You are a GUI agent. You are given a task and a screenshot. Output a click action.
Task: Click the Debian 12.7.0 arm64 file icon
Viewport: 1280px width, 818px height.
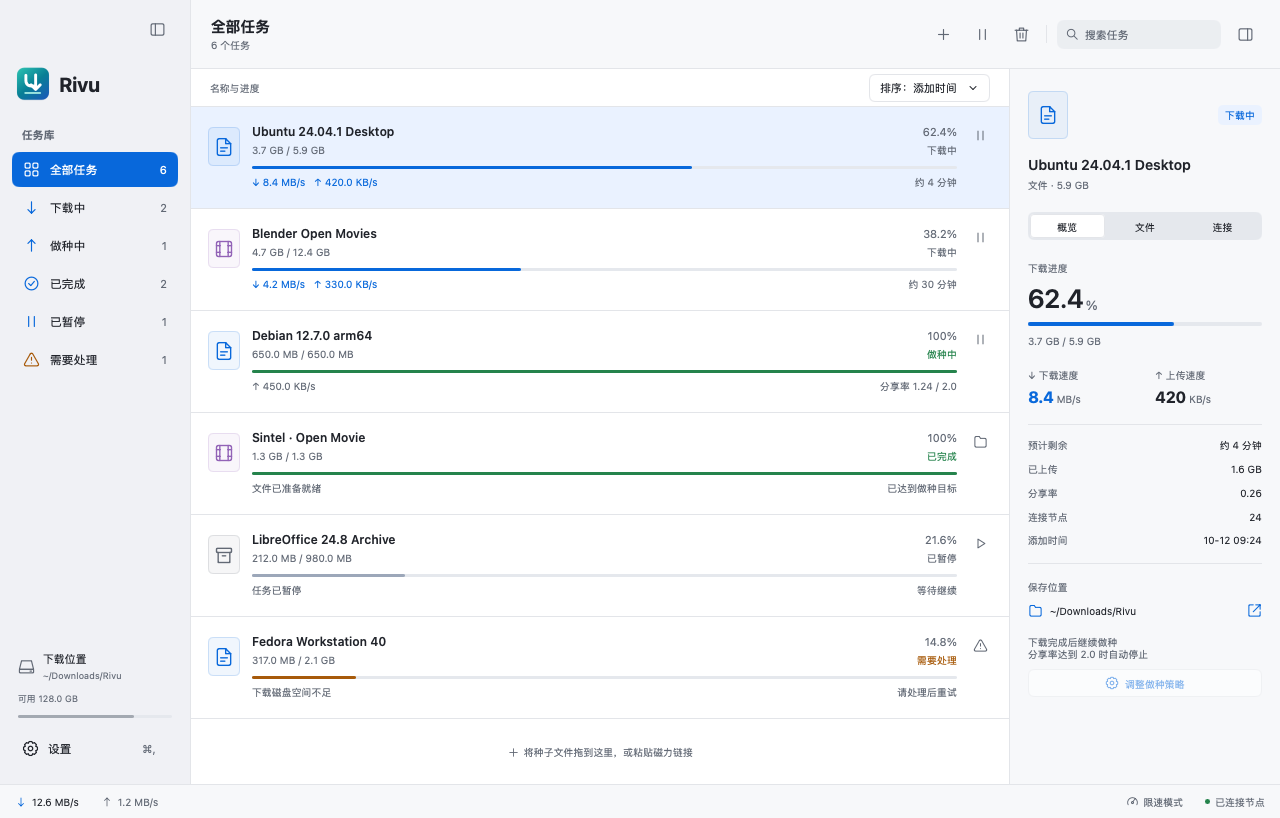point(224,350)
